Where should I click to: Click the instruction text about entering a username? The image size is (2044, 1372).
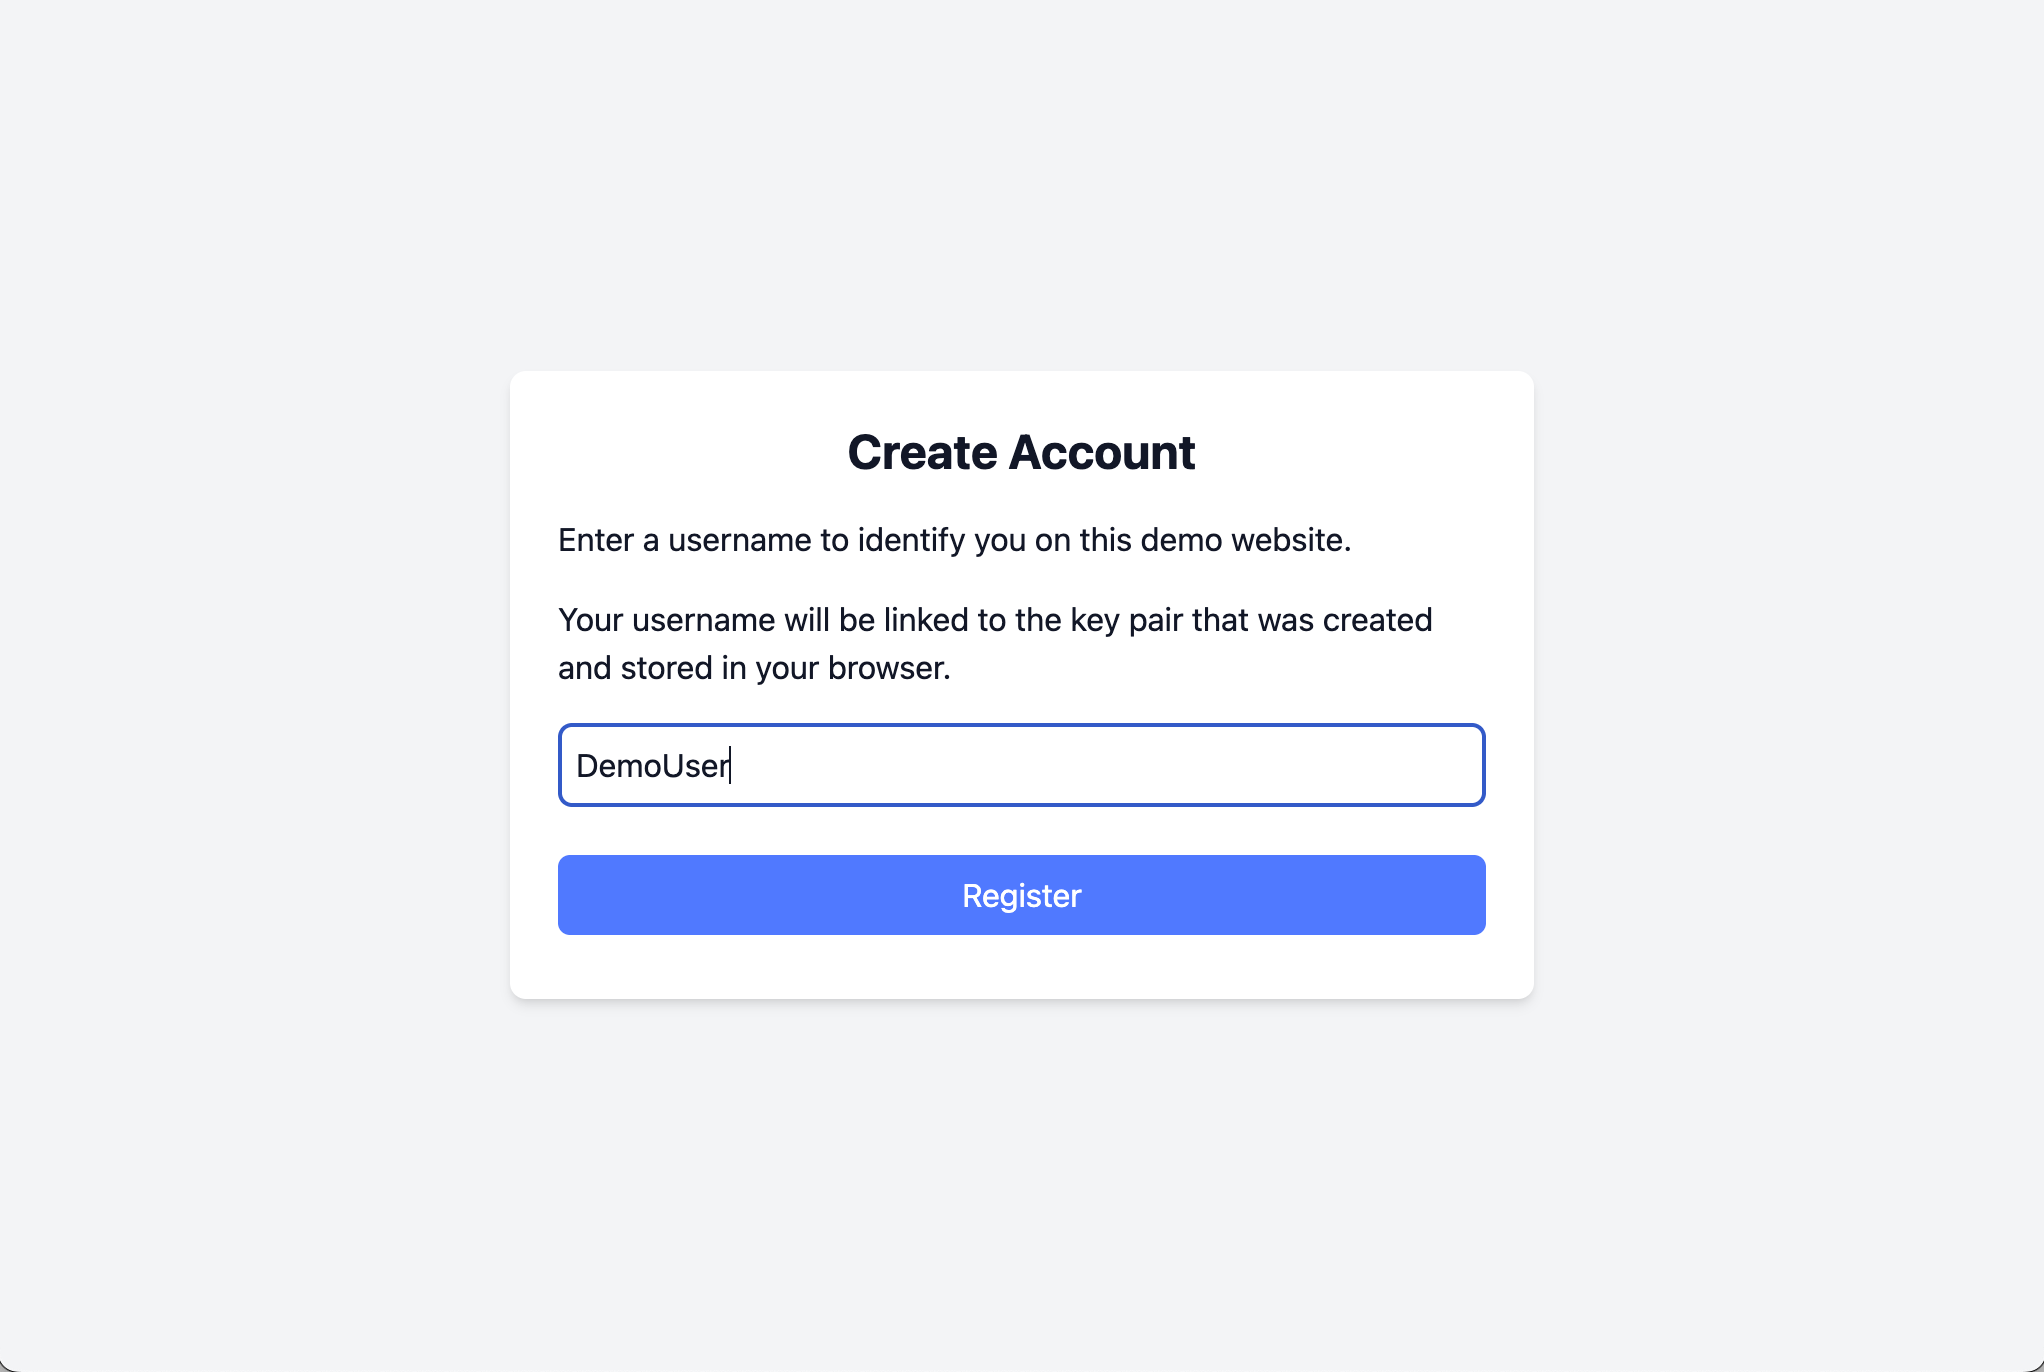pos(953,539)
